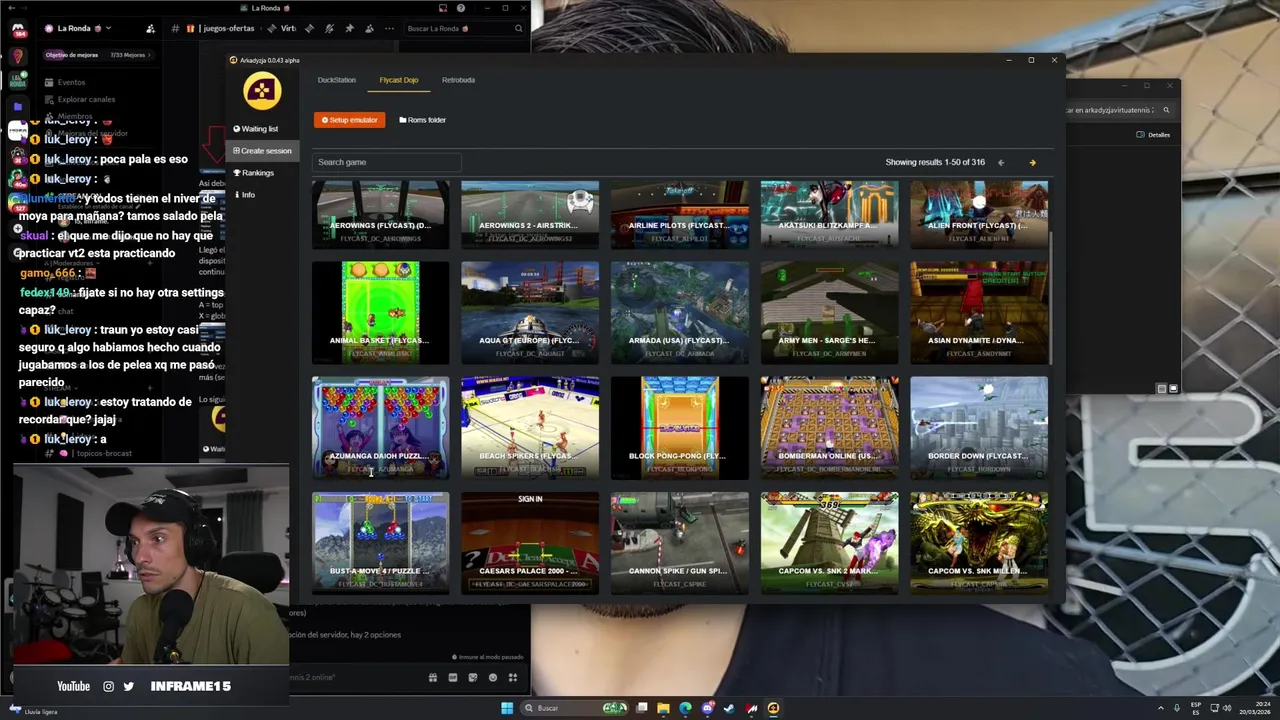Image resolution: width=1280 pixels, height=720 pixels.
Task: Open Discord apps icon in message bar
Action: [512, 677]
